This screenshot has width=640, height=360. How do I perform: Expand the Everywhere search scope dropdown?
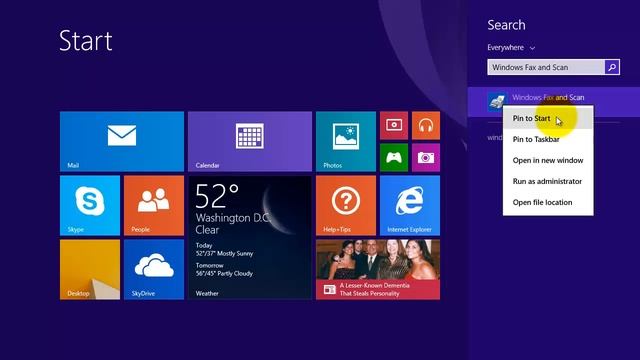pyautogui.click(x=511, y=48)
